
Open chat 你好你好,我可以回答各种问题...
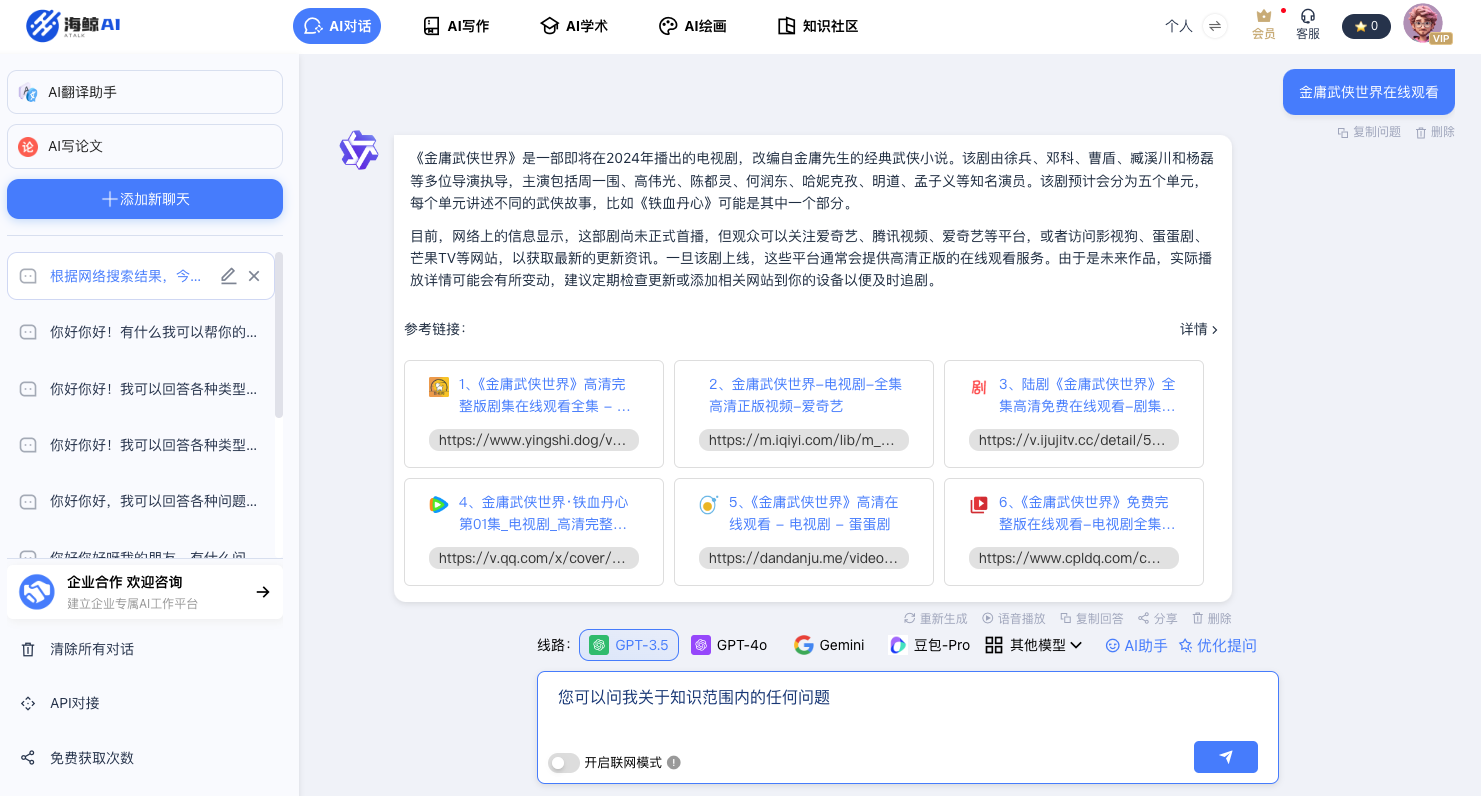(141, 501)
